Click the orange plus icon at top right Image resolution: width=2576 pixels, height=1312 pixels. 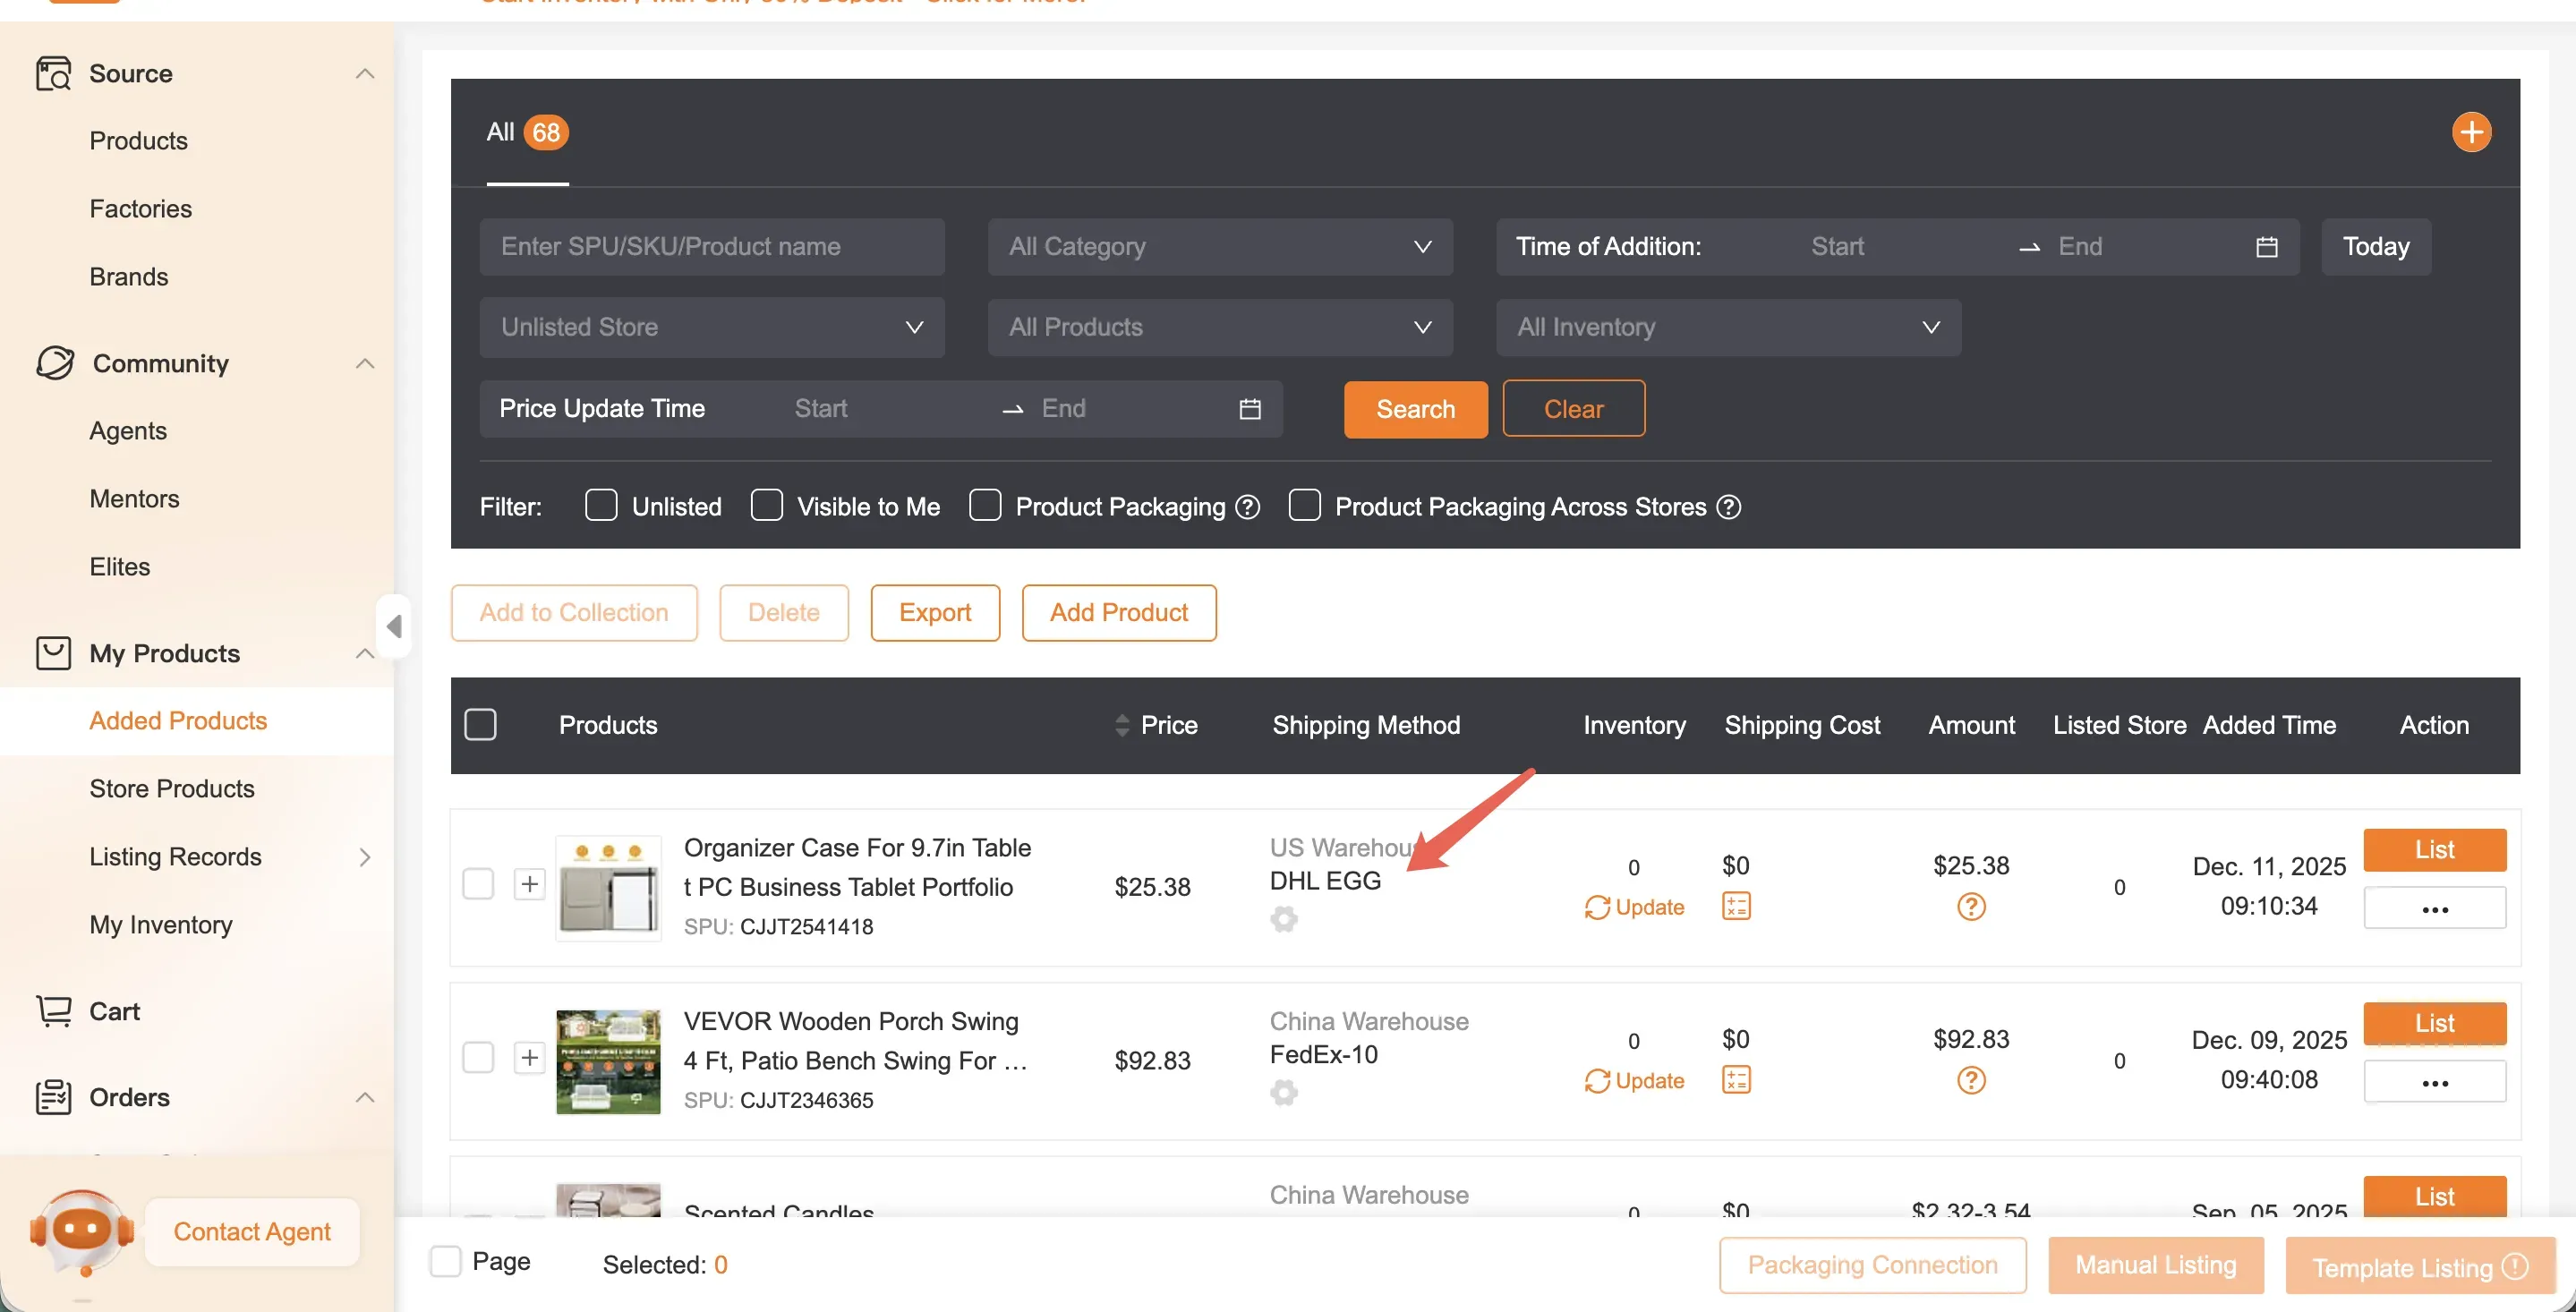coord(2470,132)
